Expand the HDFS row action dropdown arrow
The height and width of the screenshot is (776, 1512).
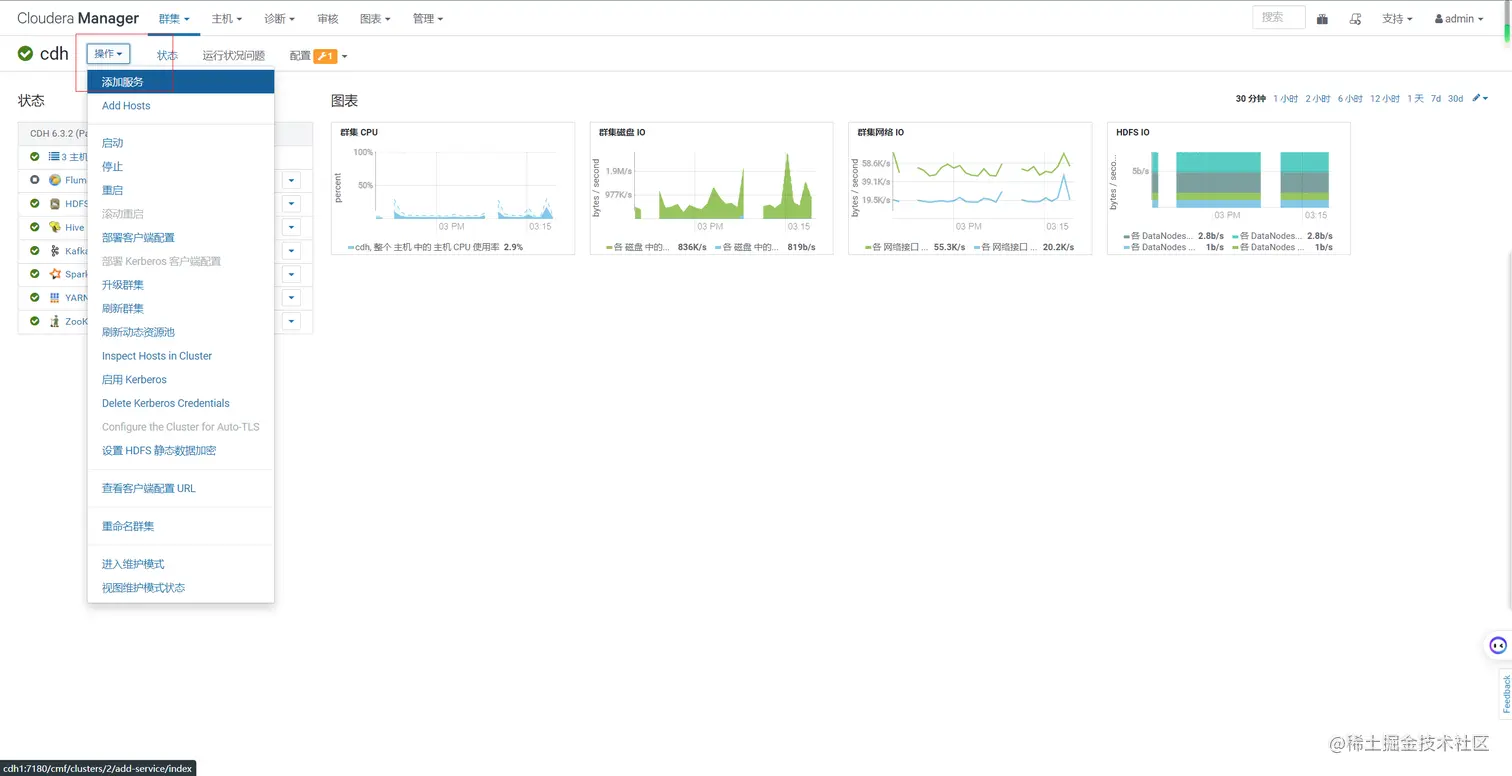pos(291,204)
